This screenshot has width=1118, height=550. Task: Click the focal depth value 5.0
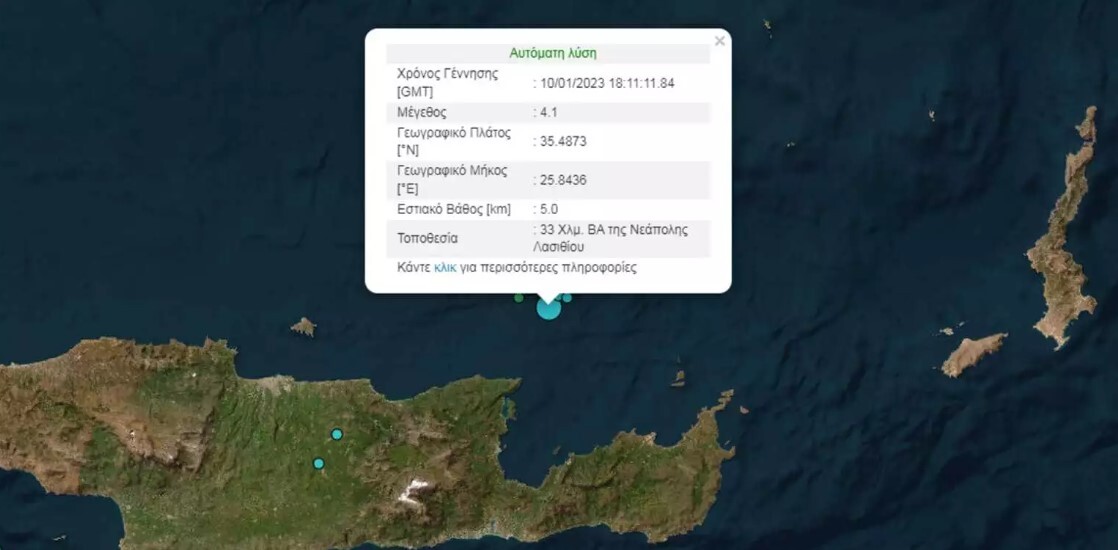pyautogui.click(x=548, y=209)
